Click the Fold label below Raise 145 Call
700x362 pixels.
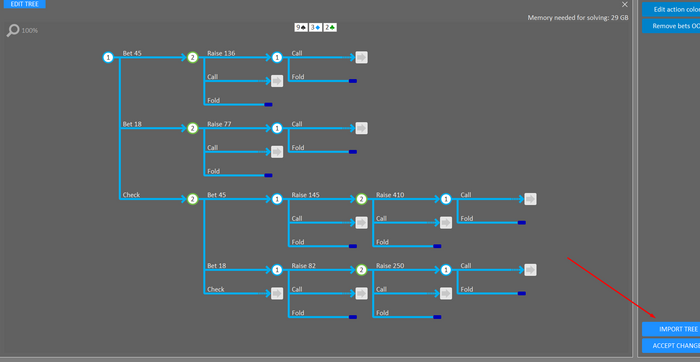point(298,242)
